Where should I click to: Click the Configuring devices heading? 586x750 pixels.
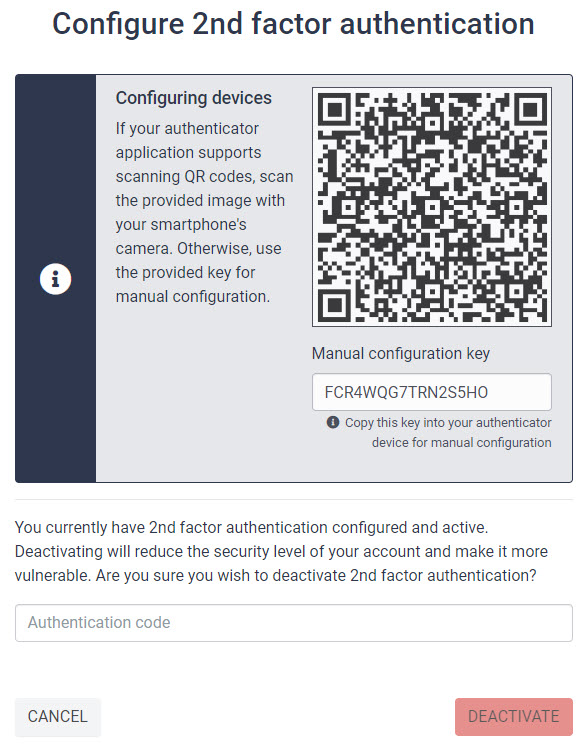tap(194, 98)
